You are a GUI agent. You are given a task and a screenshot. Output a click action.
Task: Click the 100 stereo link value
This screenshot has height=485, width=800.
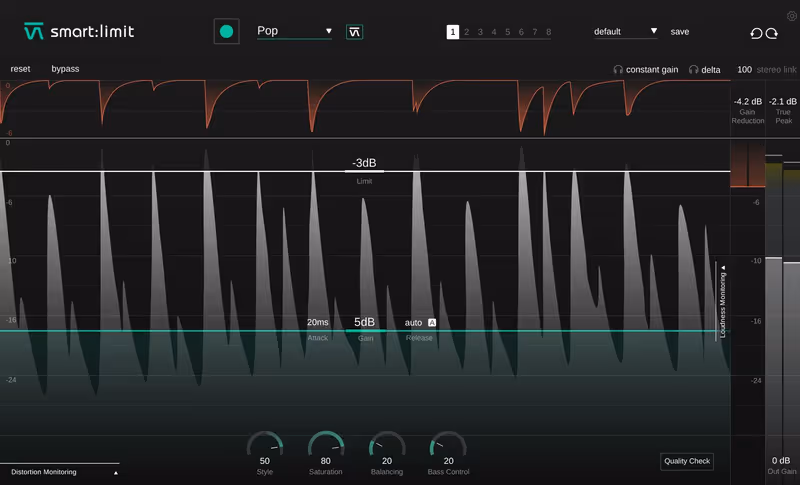[x=744, y=69]
